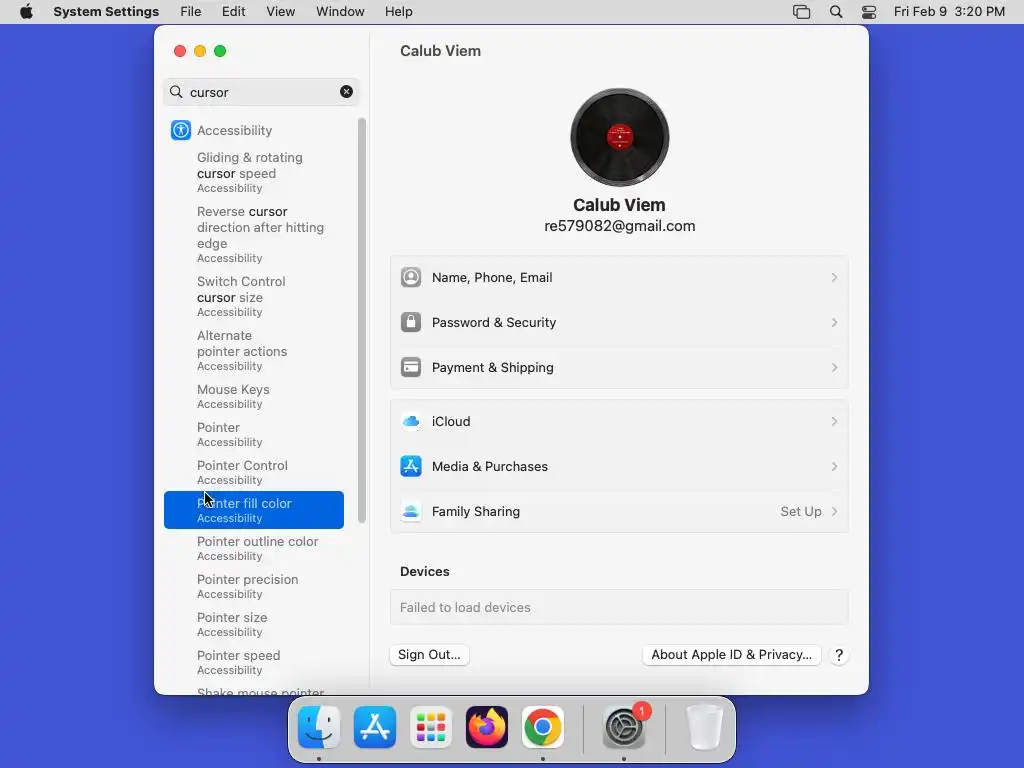The height and width of the screenshot is (768, 1024).
Task: Open the System Settings menu
Action: (x=106, y=12)
